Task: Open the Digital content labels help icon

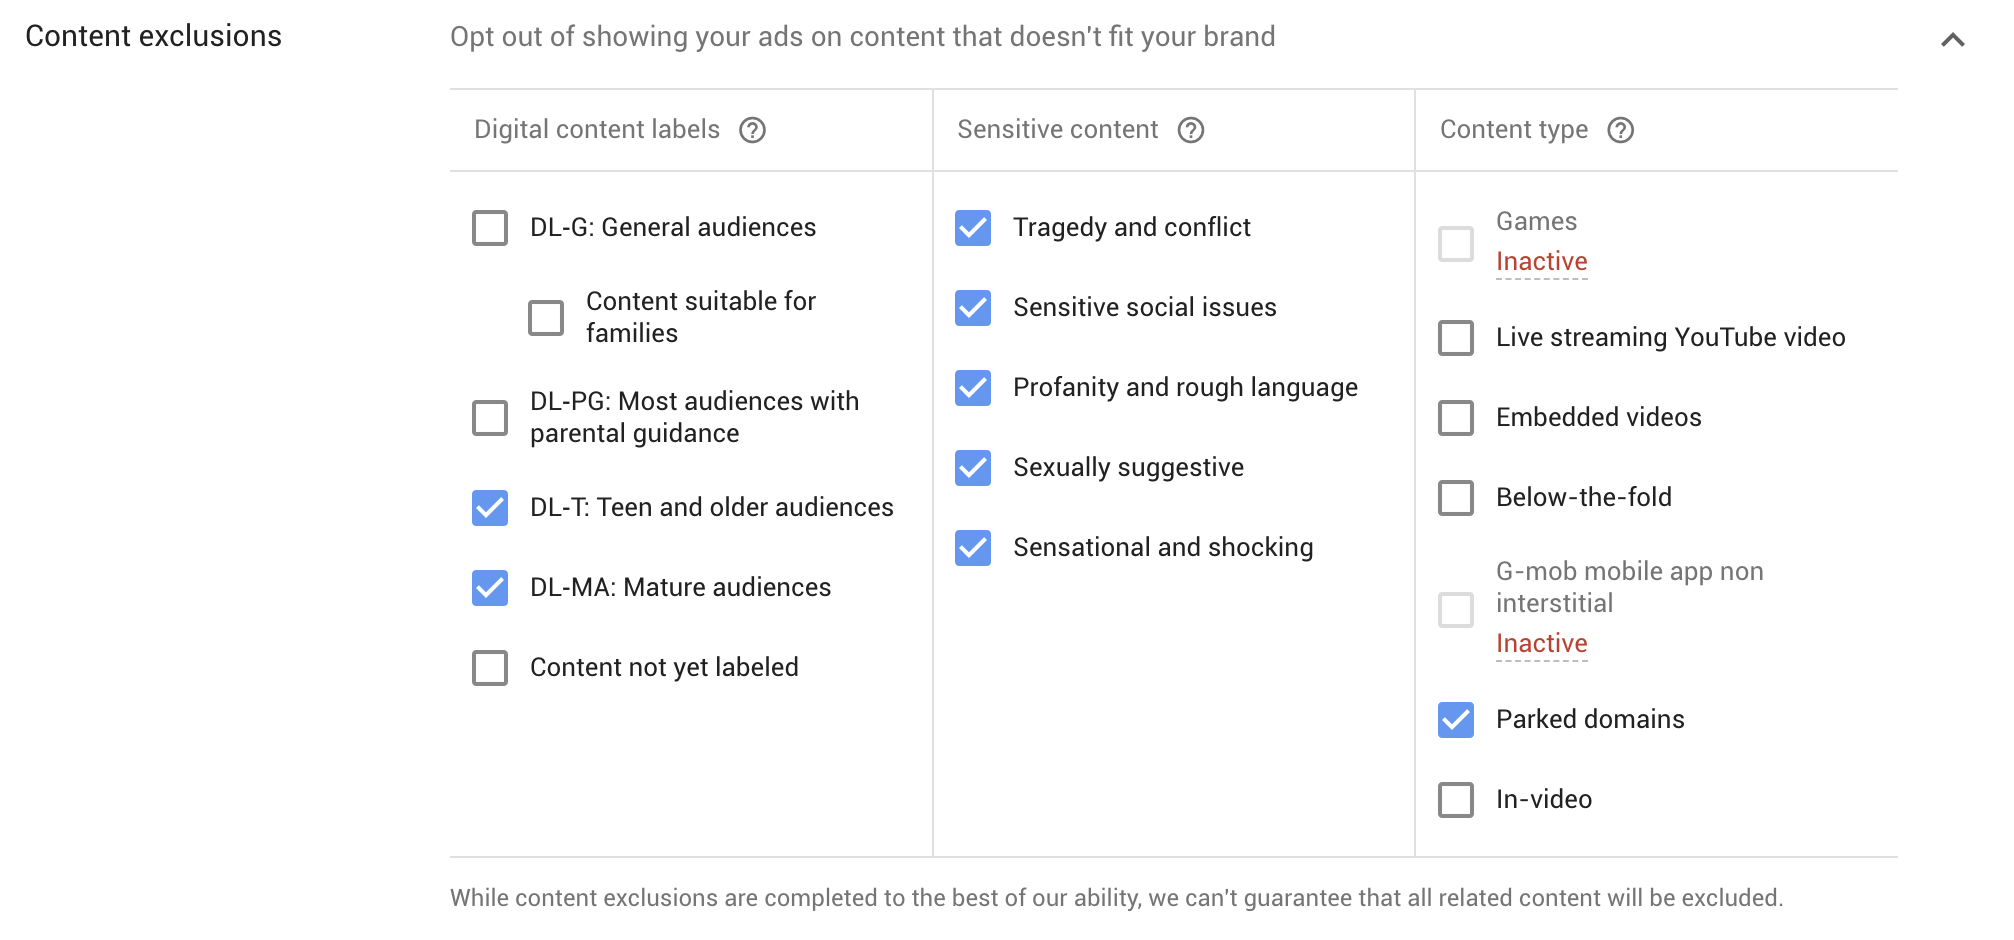Action: [x=755, y=129]
